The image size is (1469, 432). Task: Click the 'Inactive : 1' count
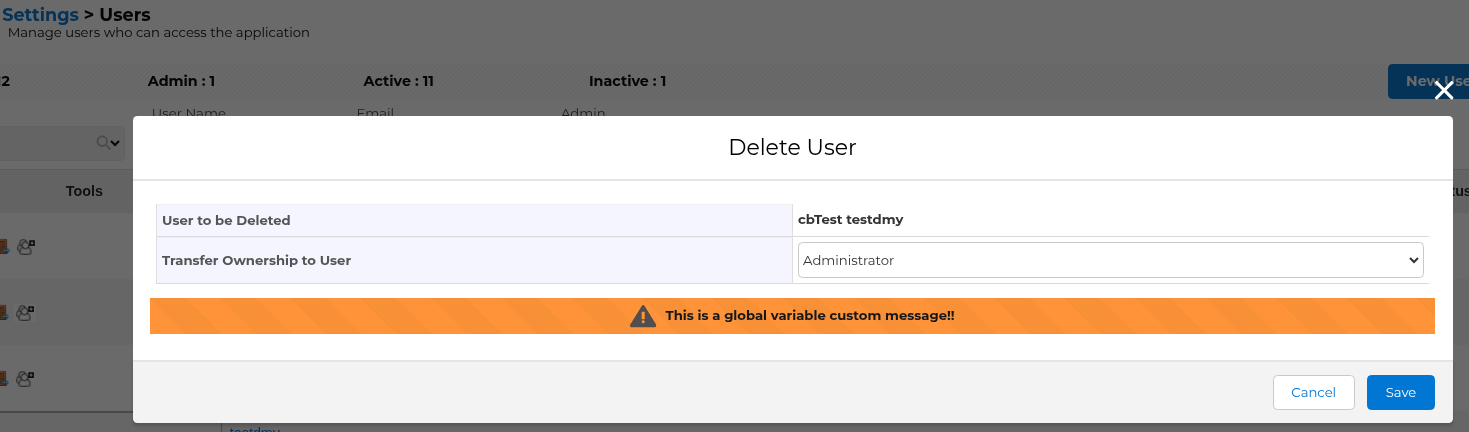pyautogui.click(x=627, y=81)
